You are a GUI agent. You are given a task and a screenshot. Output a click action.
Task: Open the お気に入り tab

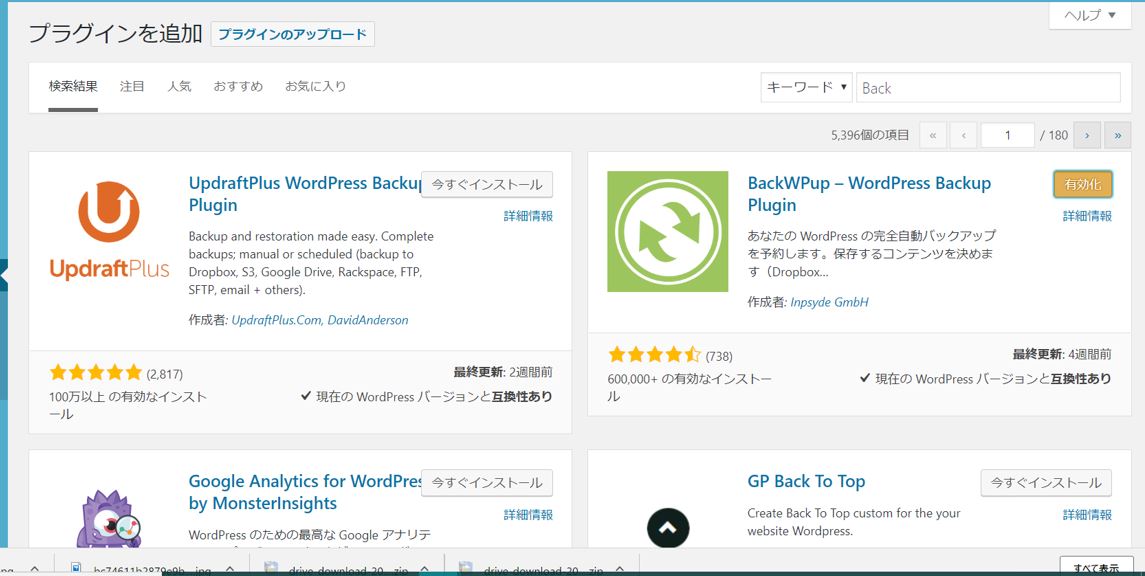(x=315, y=86)
